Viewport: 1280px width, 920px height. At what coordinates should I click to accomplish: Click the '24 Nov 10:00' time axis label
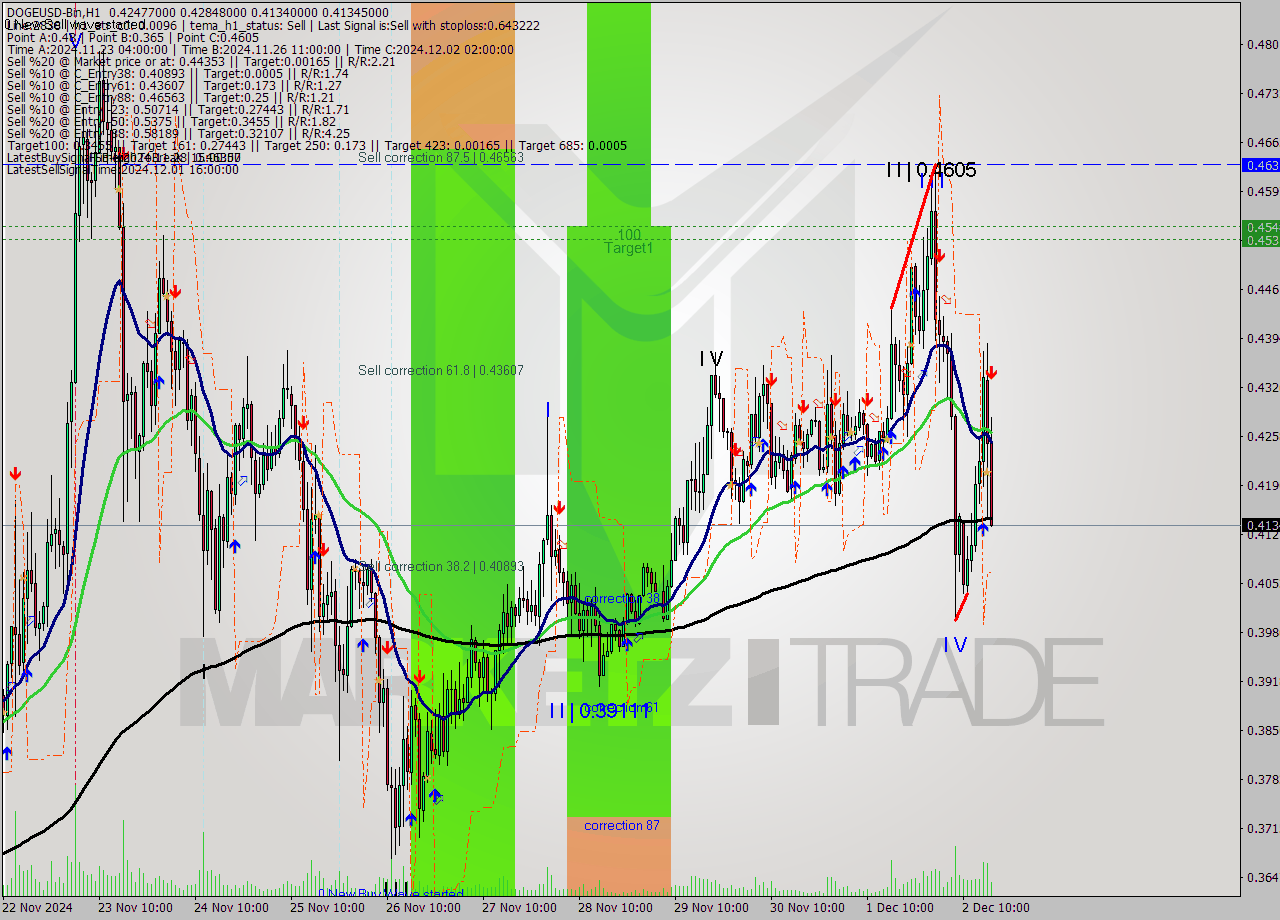231,908
